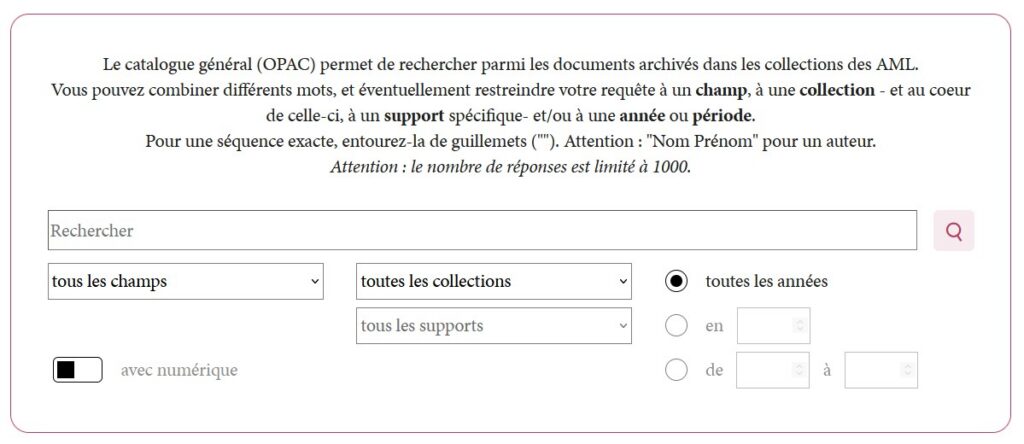Screen dimensions: 1024x444
Task: Choose the "en" single-year radio button
Action: point(677,326)
